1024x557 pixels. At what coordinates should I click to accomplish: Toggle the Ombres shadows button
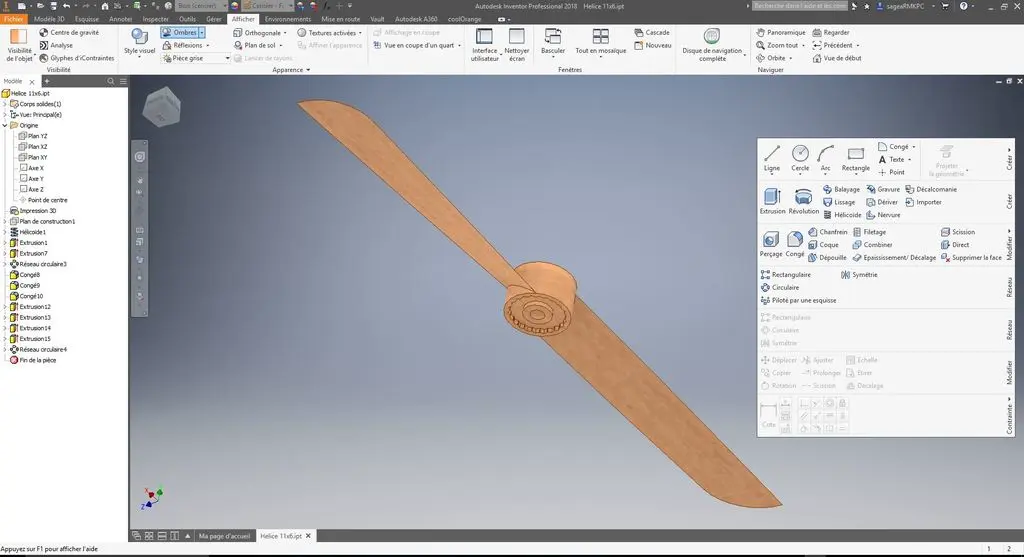coord(179,32)
